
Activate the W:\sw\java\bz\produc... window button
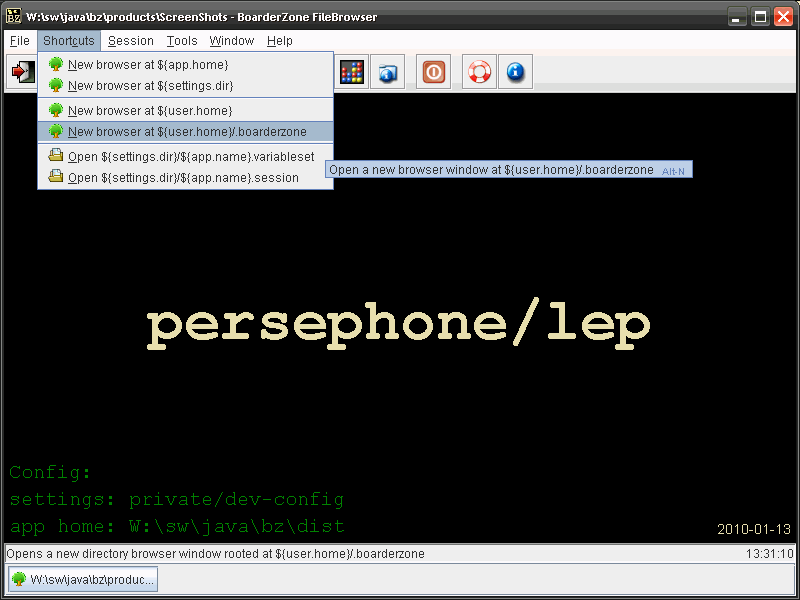tap(83, 580)
